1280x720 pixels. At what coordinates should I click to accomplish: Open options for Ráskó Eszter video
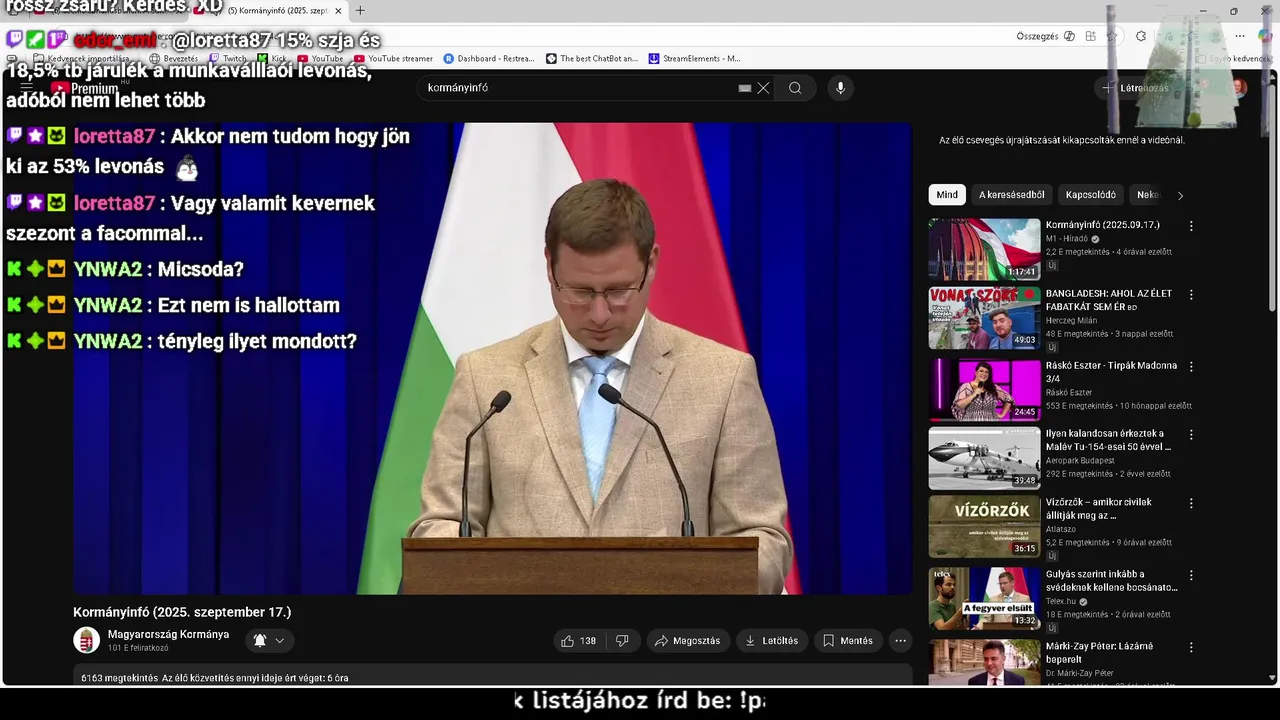(x=1190, y=367)
